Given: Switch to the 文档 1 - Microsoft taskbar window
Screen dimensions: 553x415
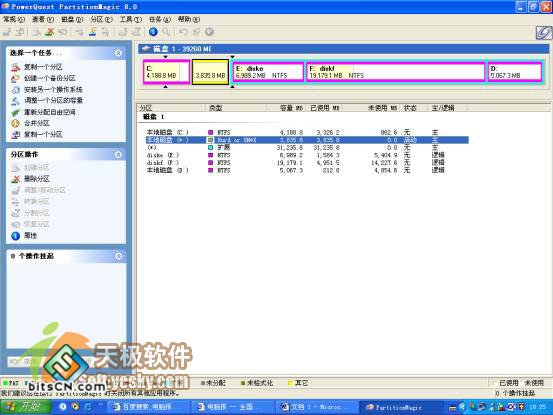Looking at the screenshot, I should [x=317, y=407].
